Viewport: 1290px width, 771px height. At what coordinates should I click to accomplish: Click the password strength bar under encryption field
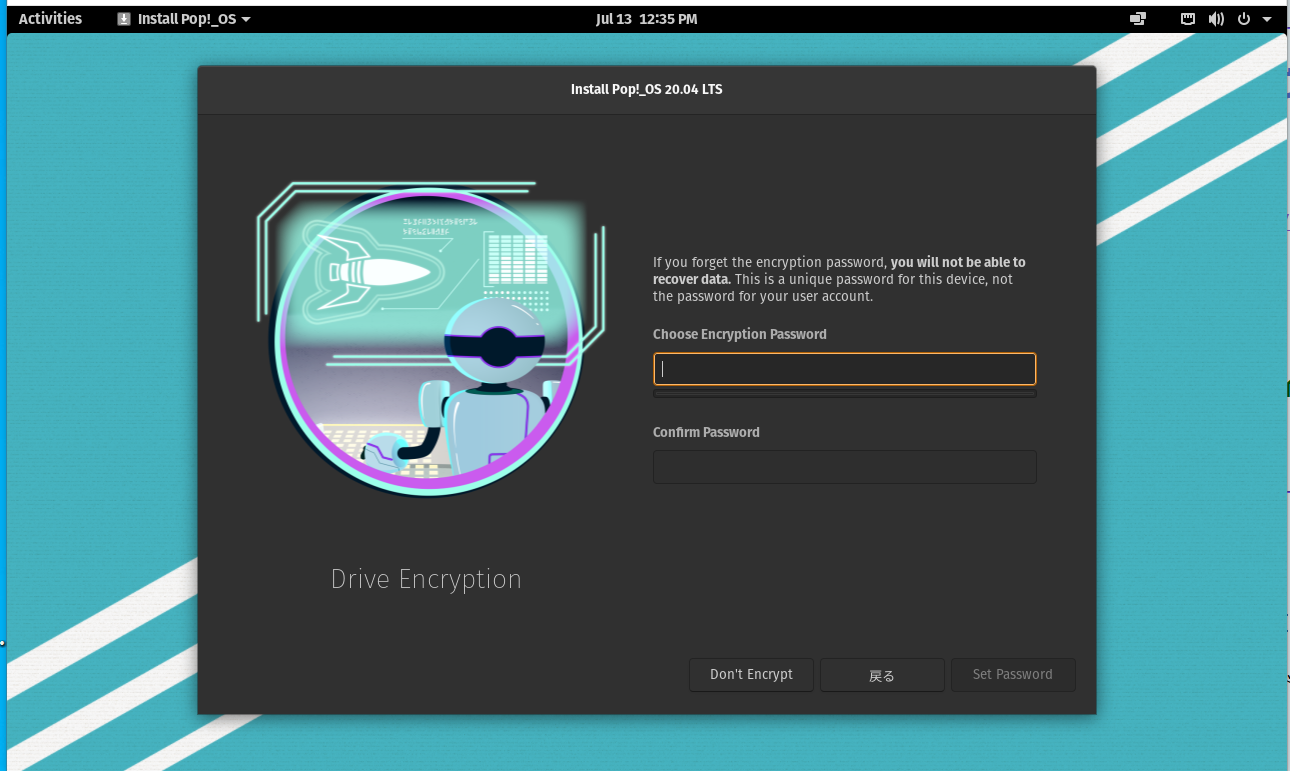tap(844, 394)
